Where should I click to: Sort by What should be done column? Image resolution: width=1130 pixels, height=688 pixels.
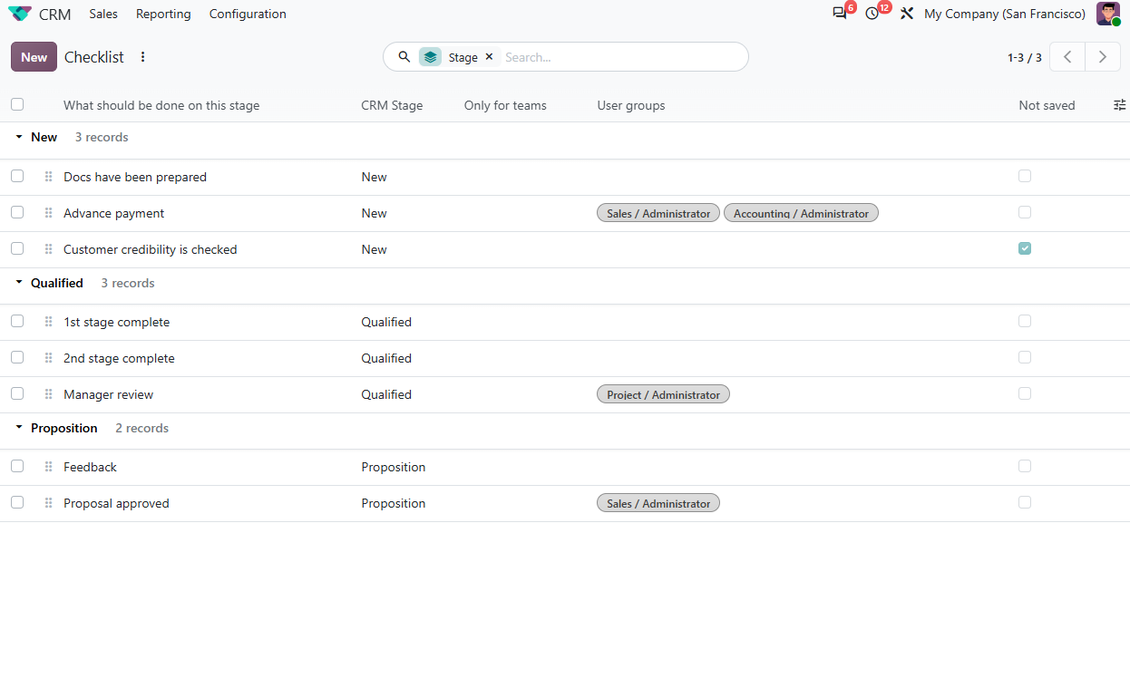pyautogui.click(x=161, y=105)
